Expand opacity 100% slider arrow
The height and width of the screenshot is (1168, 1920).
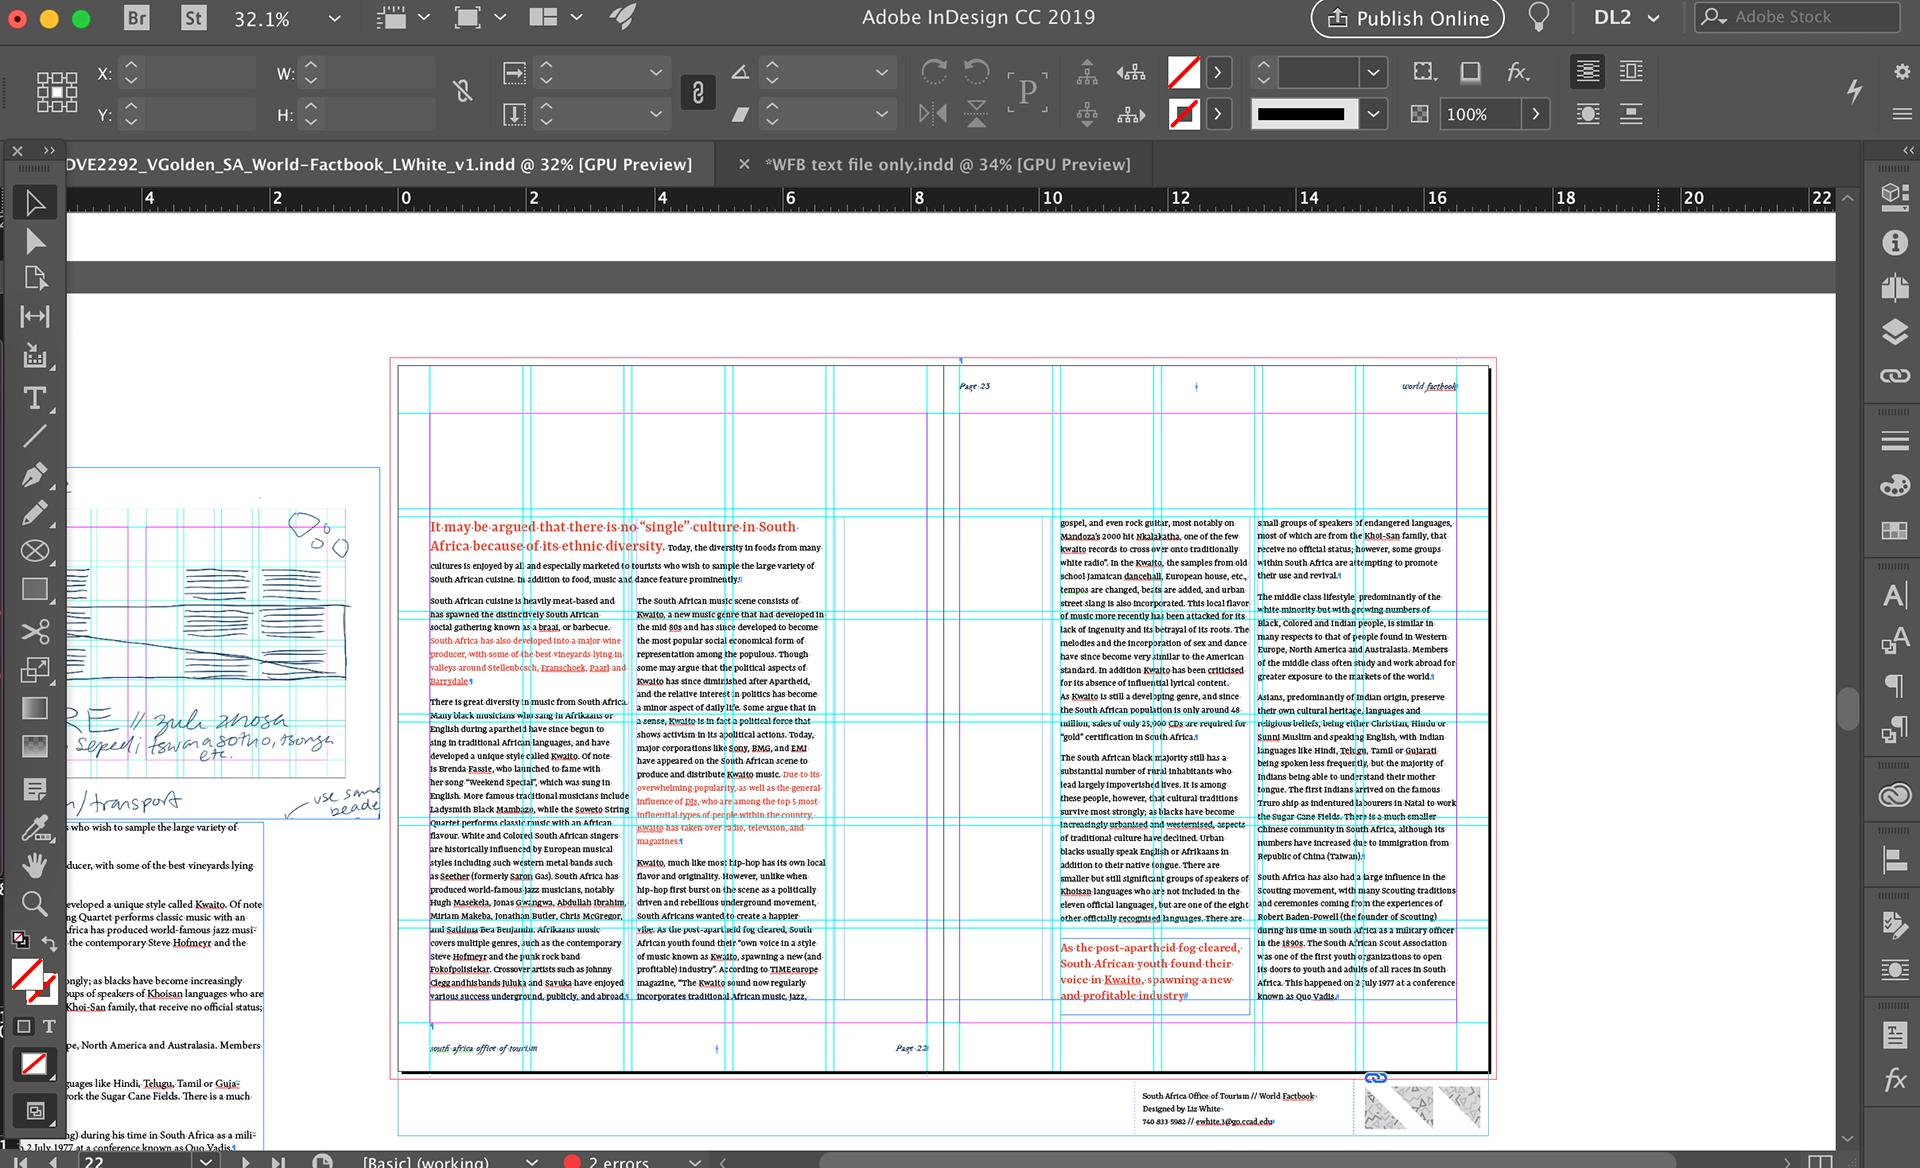coord(1536,114)
